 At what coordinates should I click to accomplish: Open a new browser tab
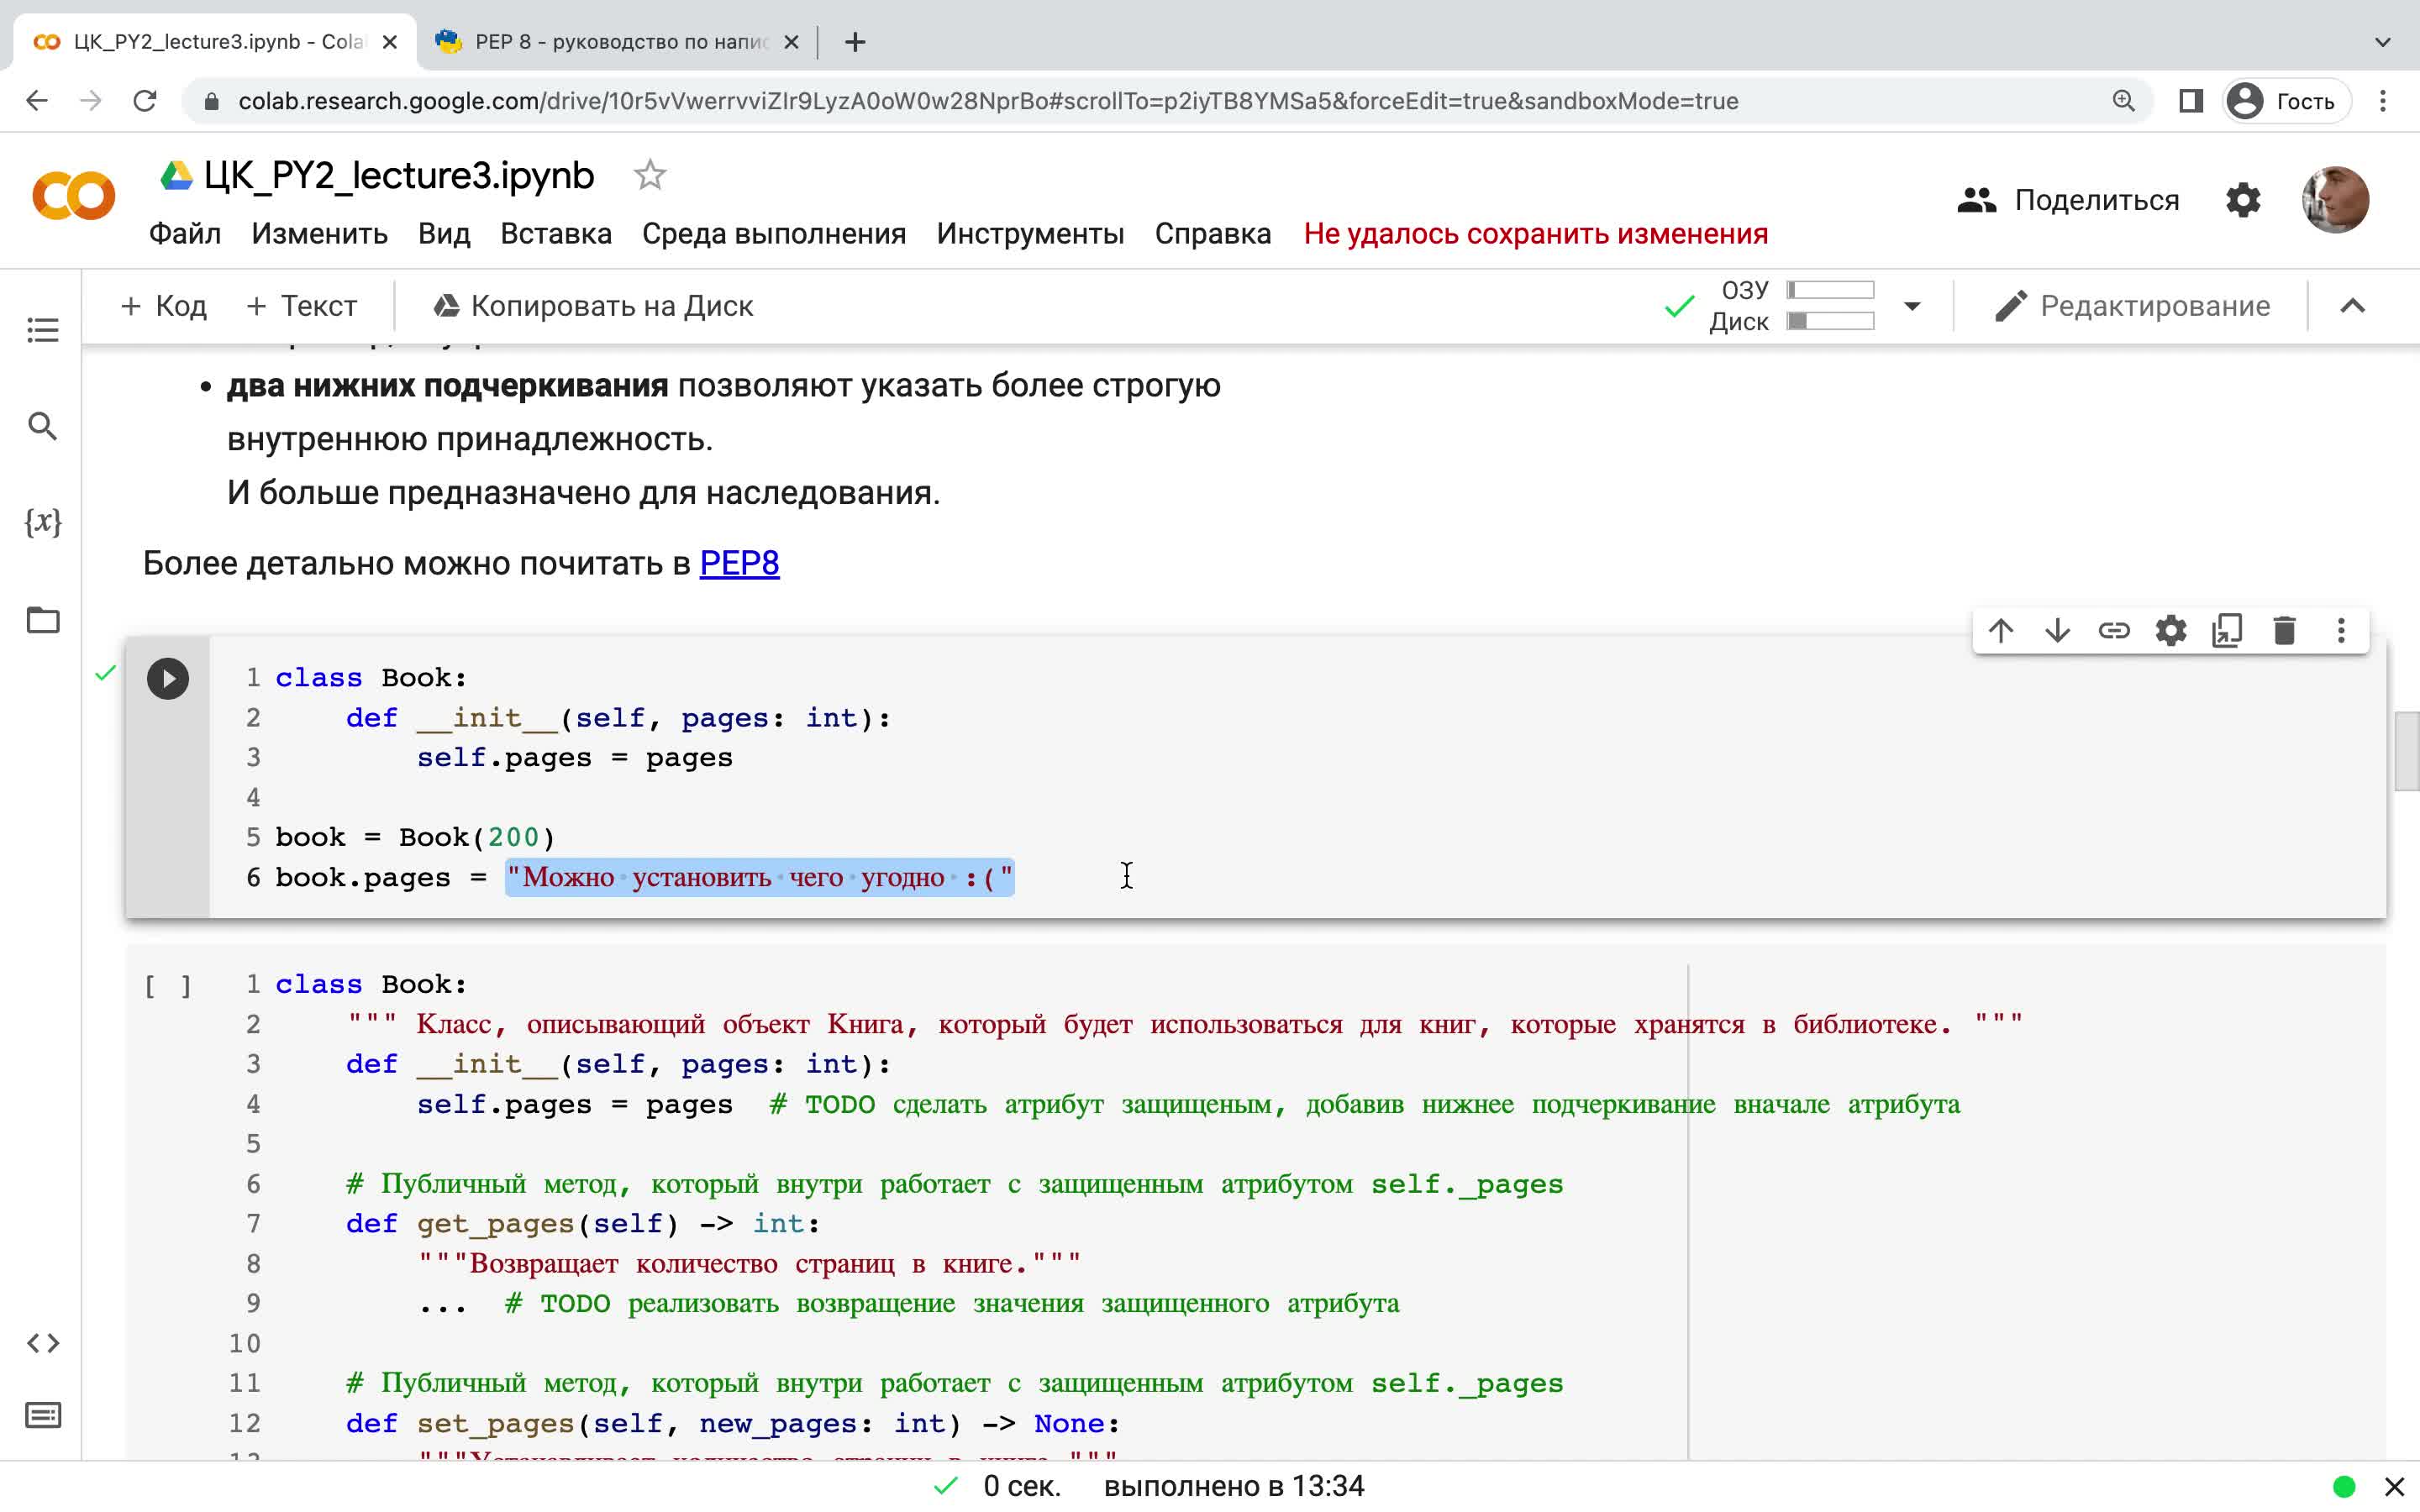(855, 42)
